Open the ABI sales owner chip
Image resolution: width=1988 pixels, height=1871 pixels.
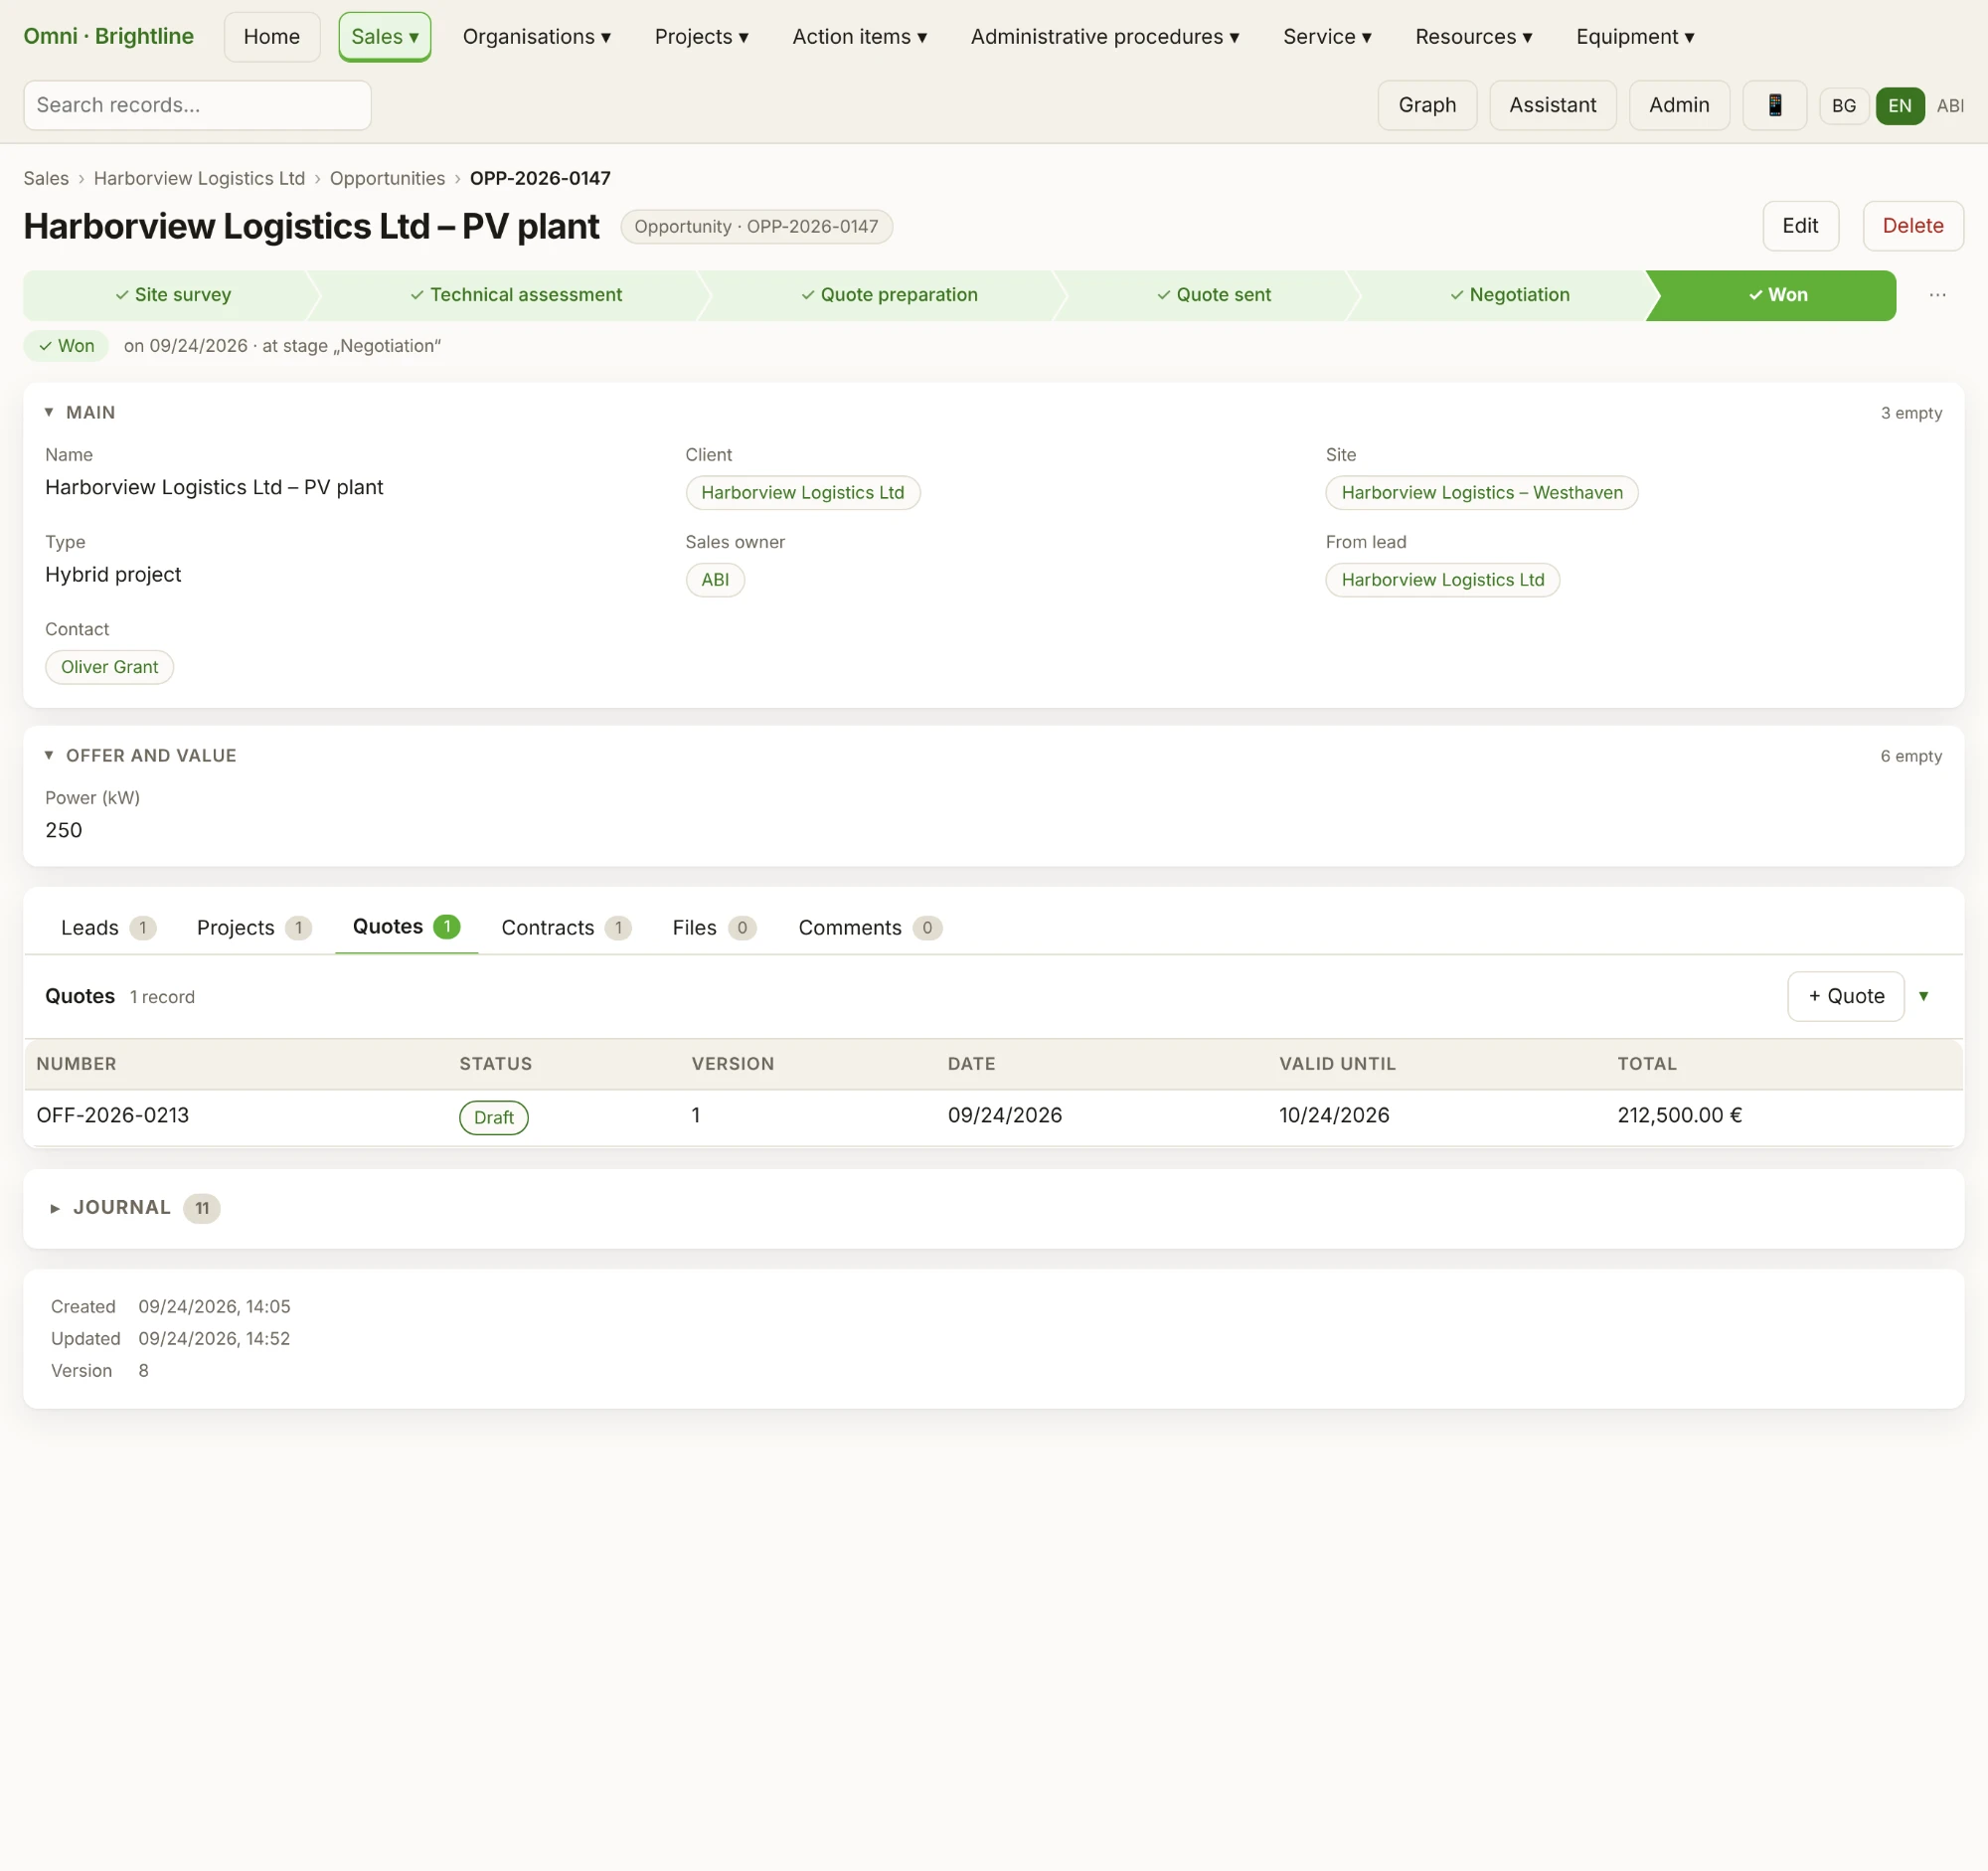coord(715,580)
